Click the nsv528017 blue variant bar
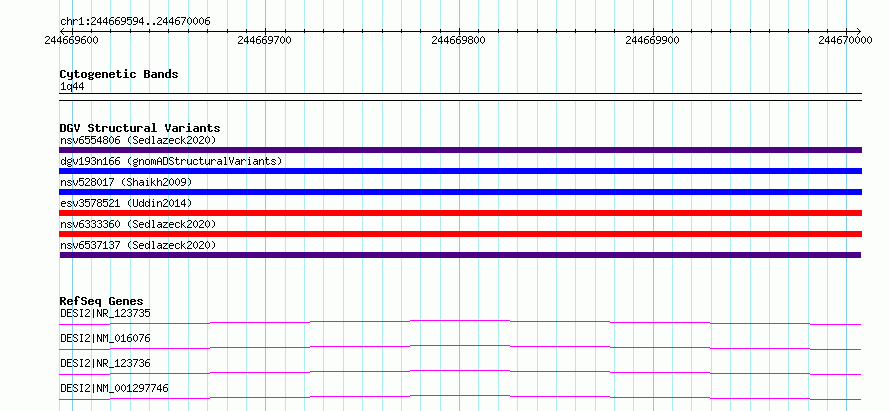890x411 pixels. 460,192
